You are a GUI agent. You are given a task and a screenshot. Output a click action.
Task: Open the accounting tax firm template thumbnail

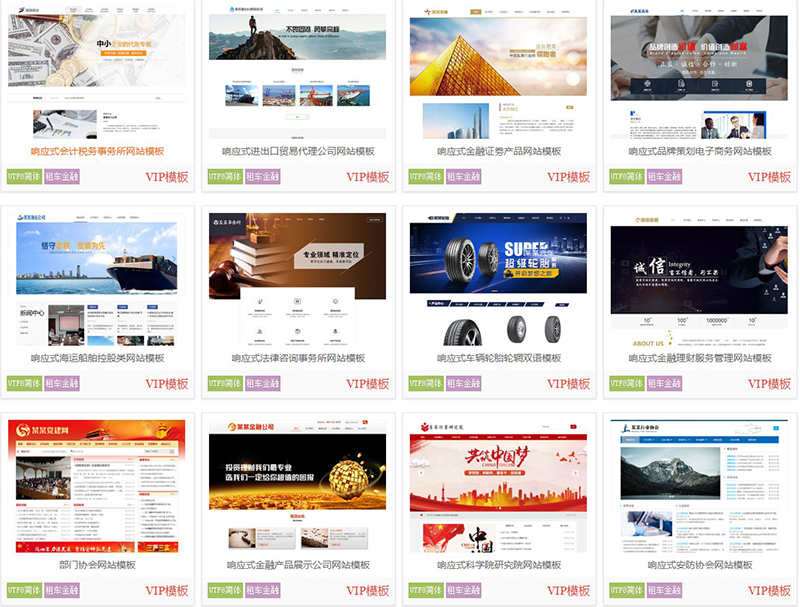click(97, 70)
